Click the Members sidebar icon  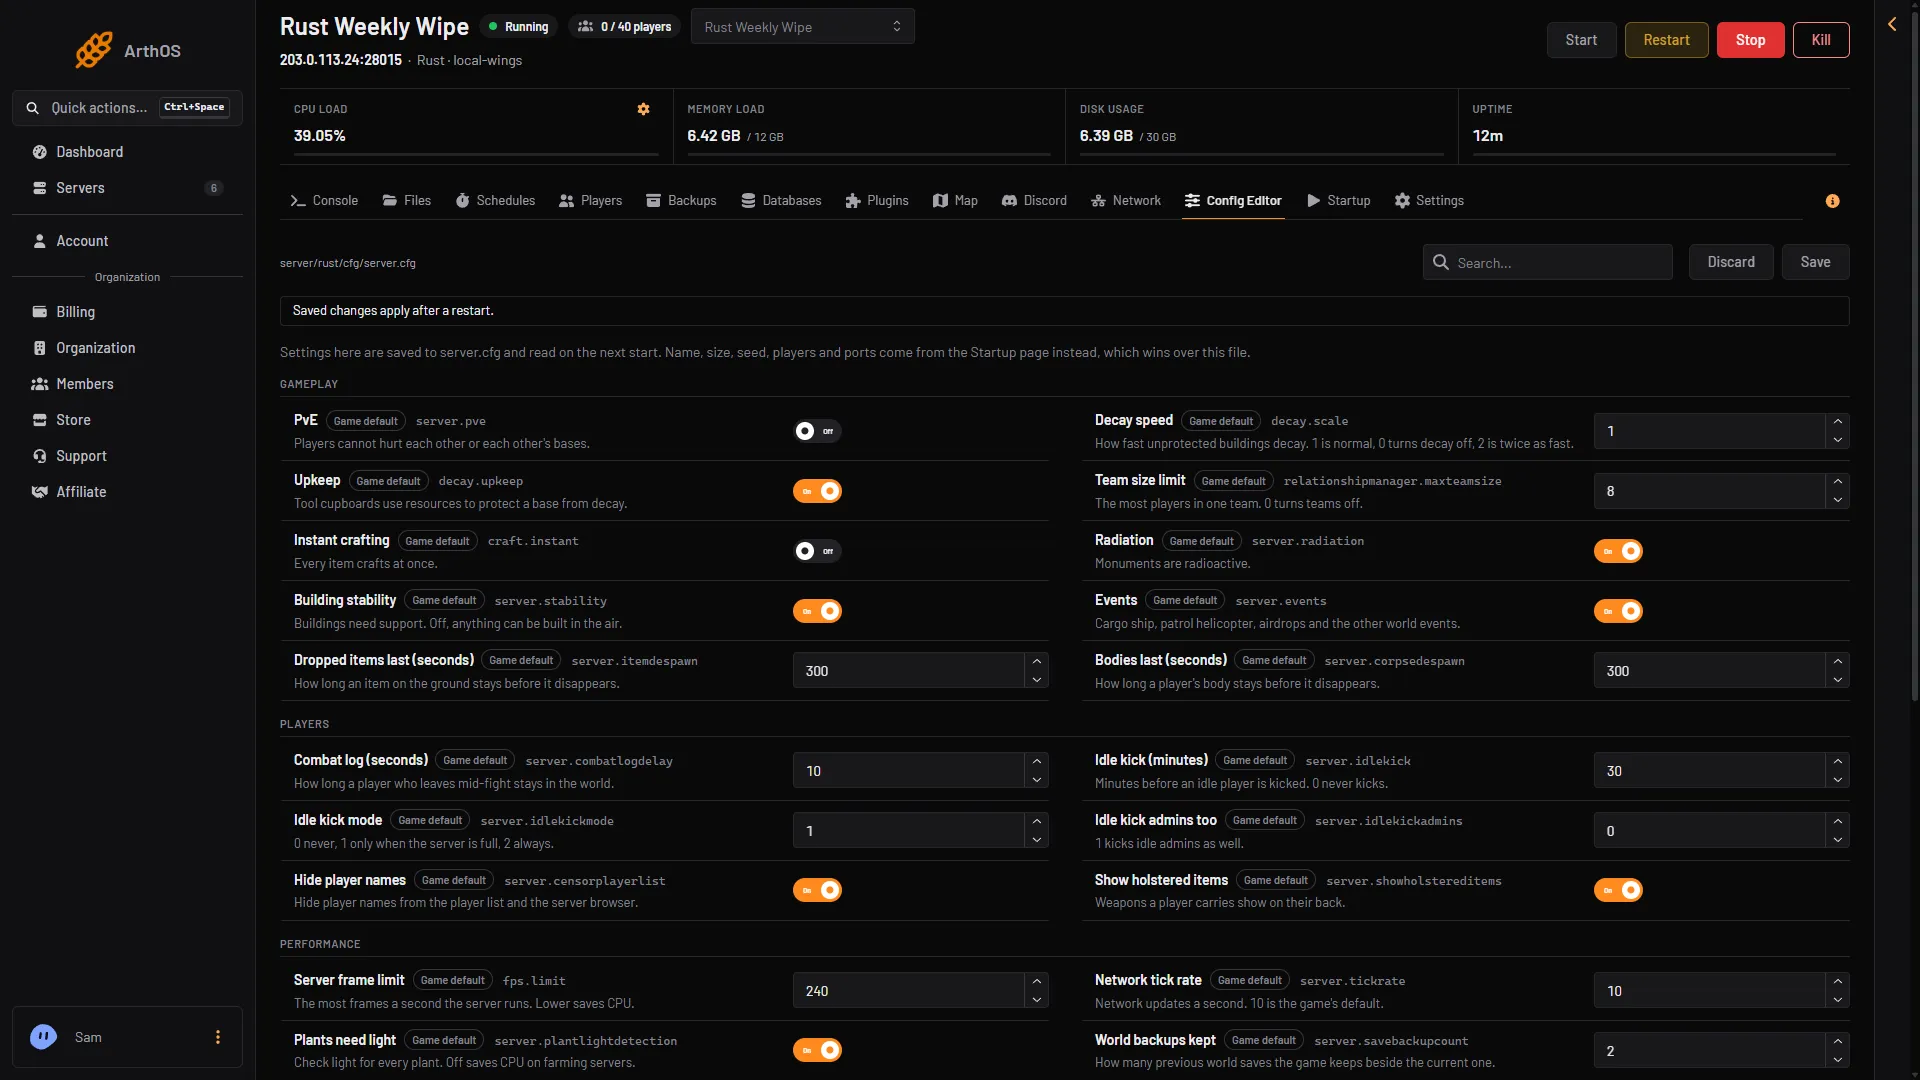[40, 384]
